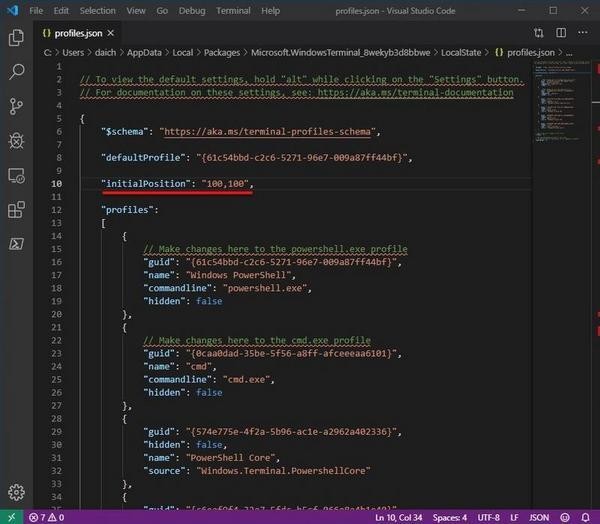Click the Users breadcrumb segment
The image size is (600, 524).
(x=73, y=52)
